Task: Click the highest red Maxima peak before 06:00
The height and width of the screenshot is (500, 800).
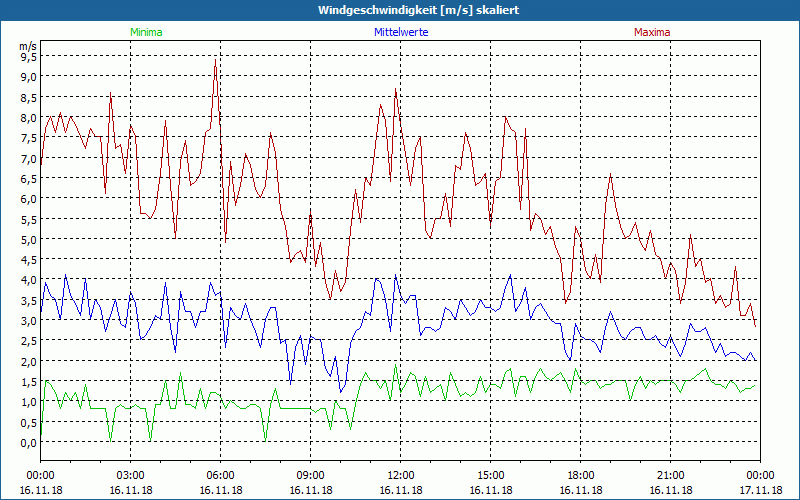Action: [215, 64]
